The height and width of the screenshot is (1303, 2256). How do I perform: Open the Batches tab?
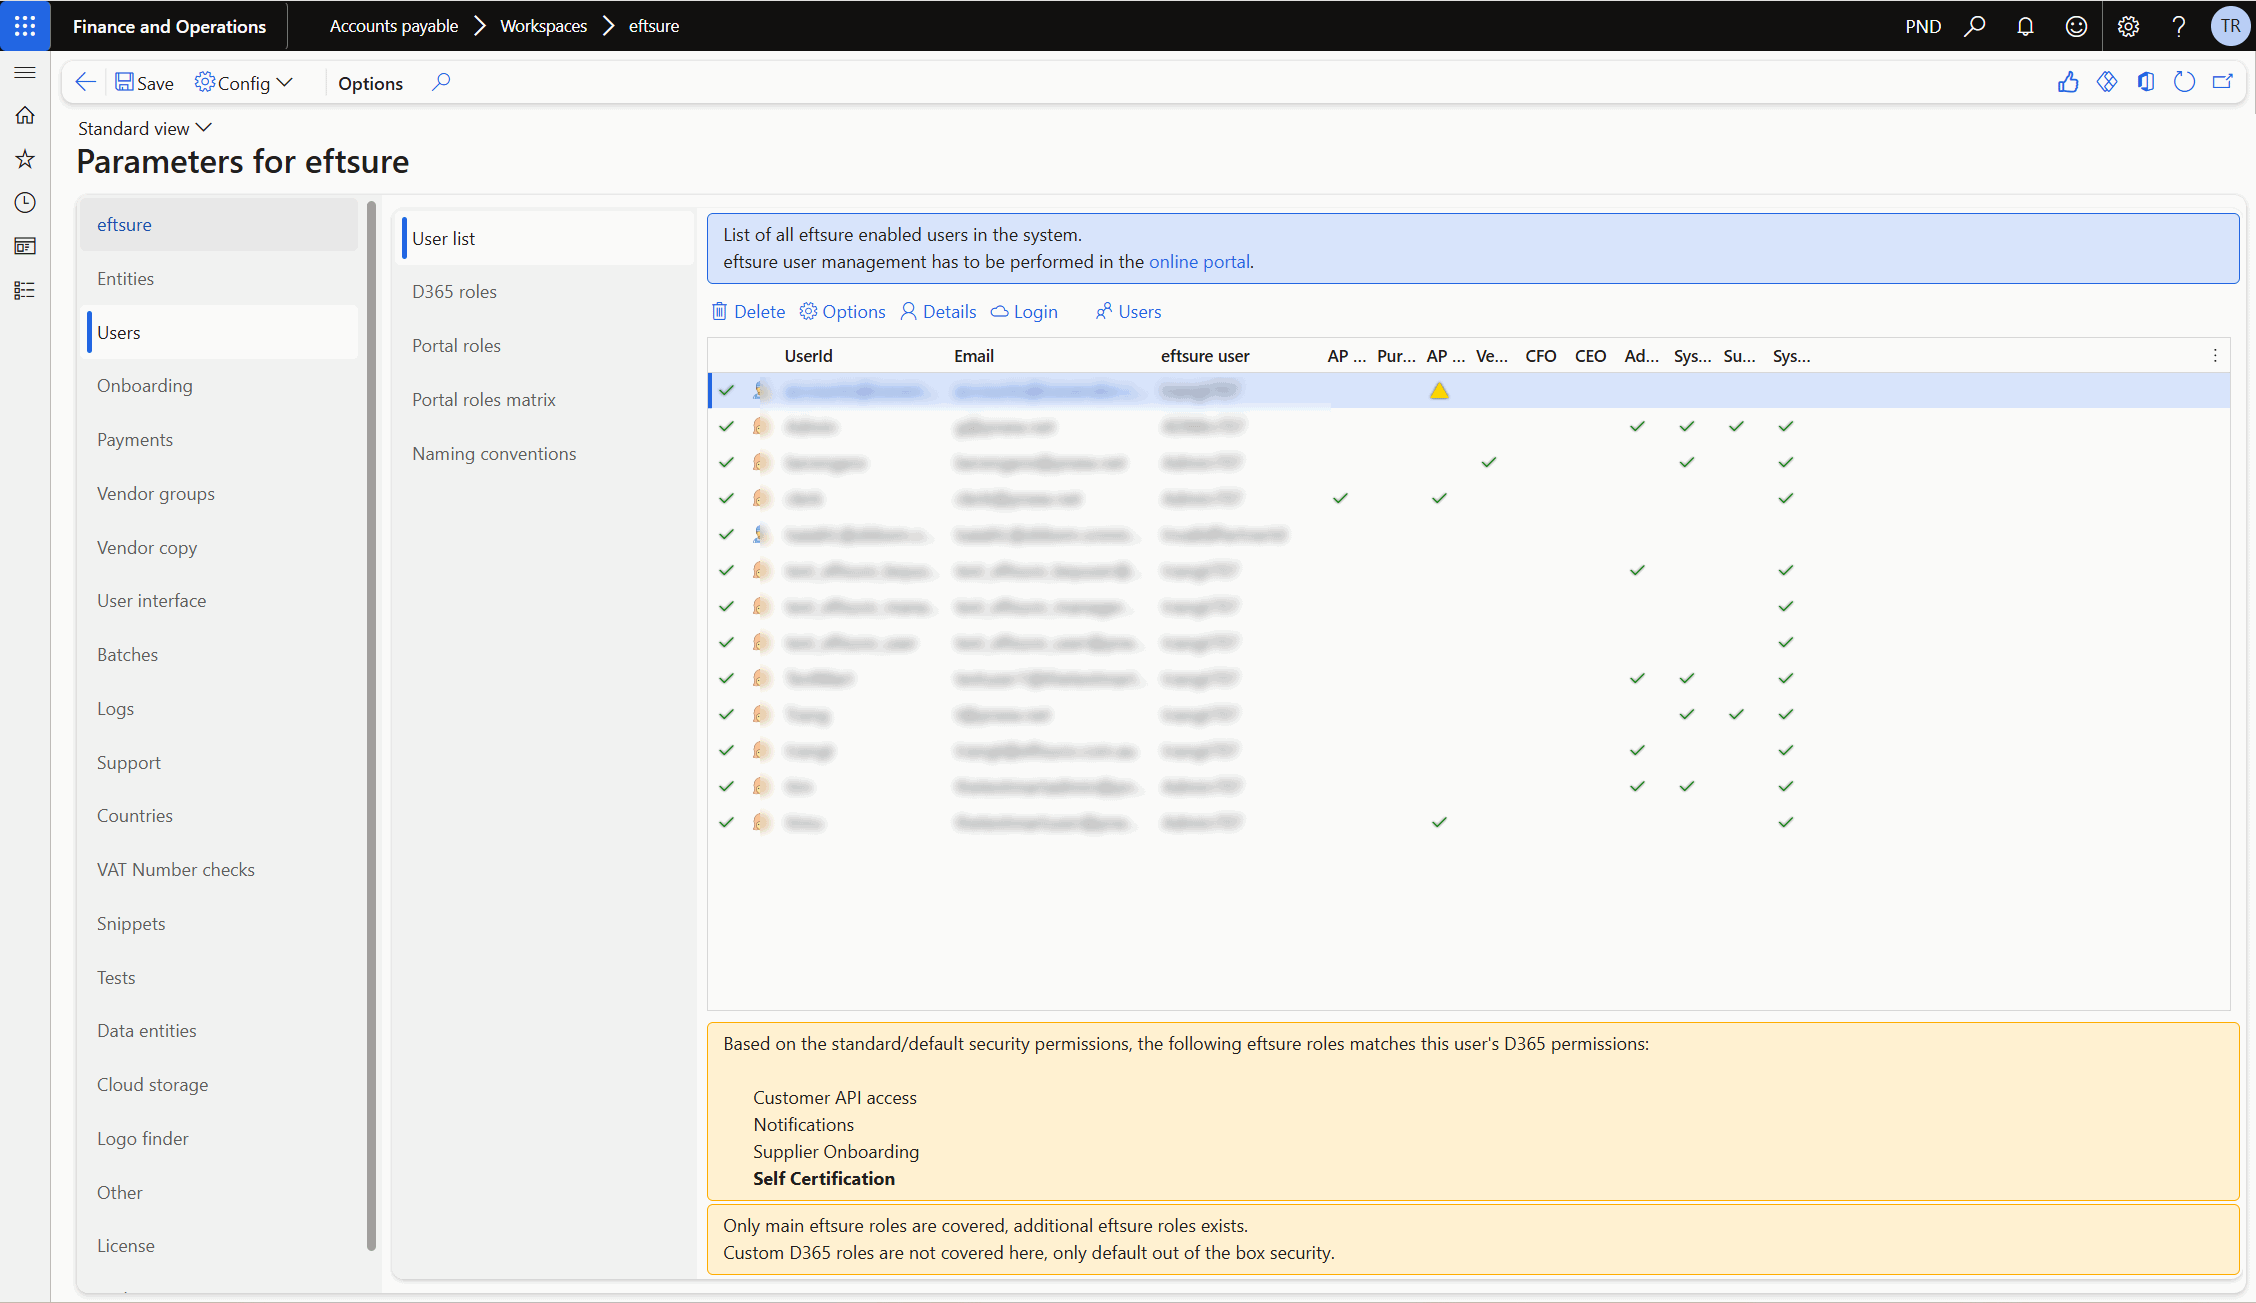coord(219,655)
